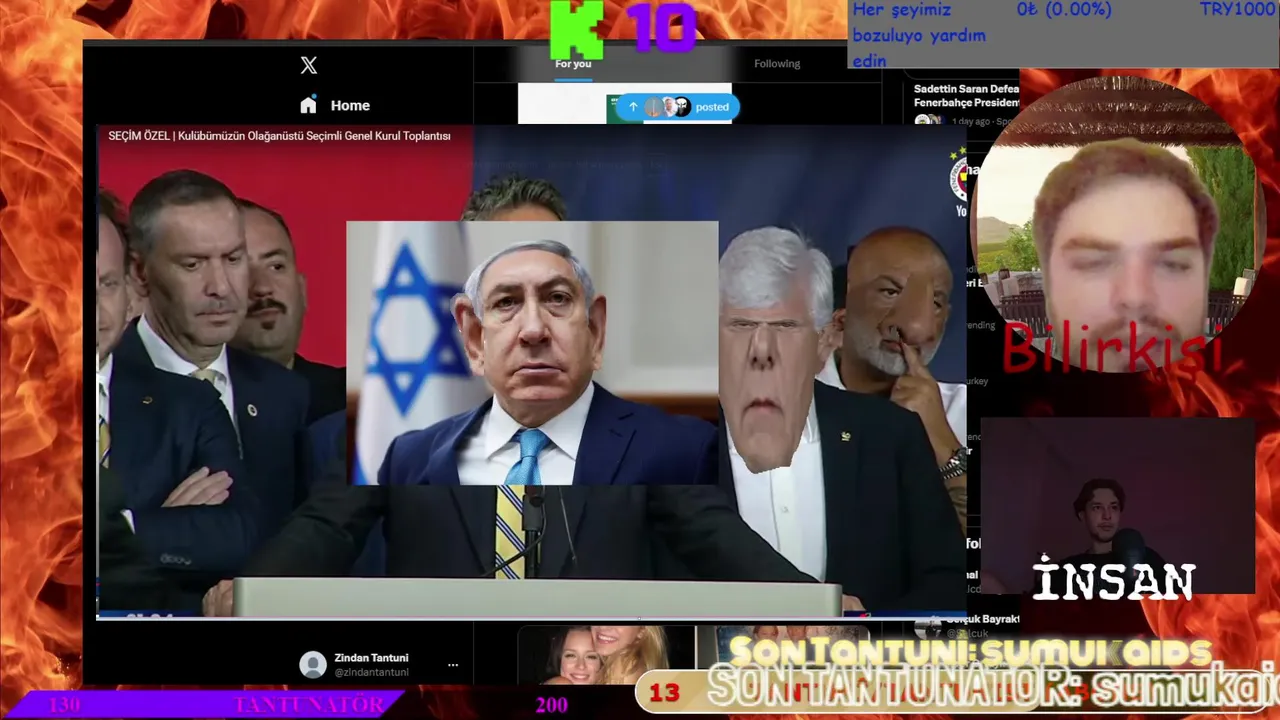
Task: Click the 'Her şeyimiz bozuluyo' donation text
Action: (919, 35)
